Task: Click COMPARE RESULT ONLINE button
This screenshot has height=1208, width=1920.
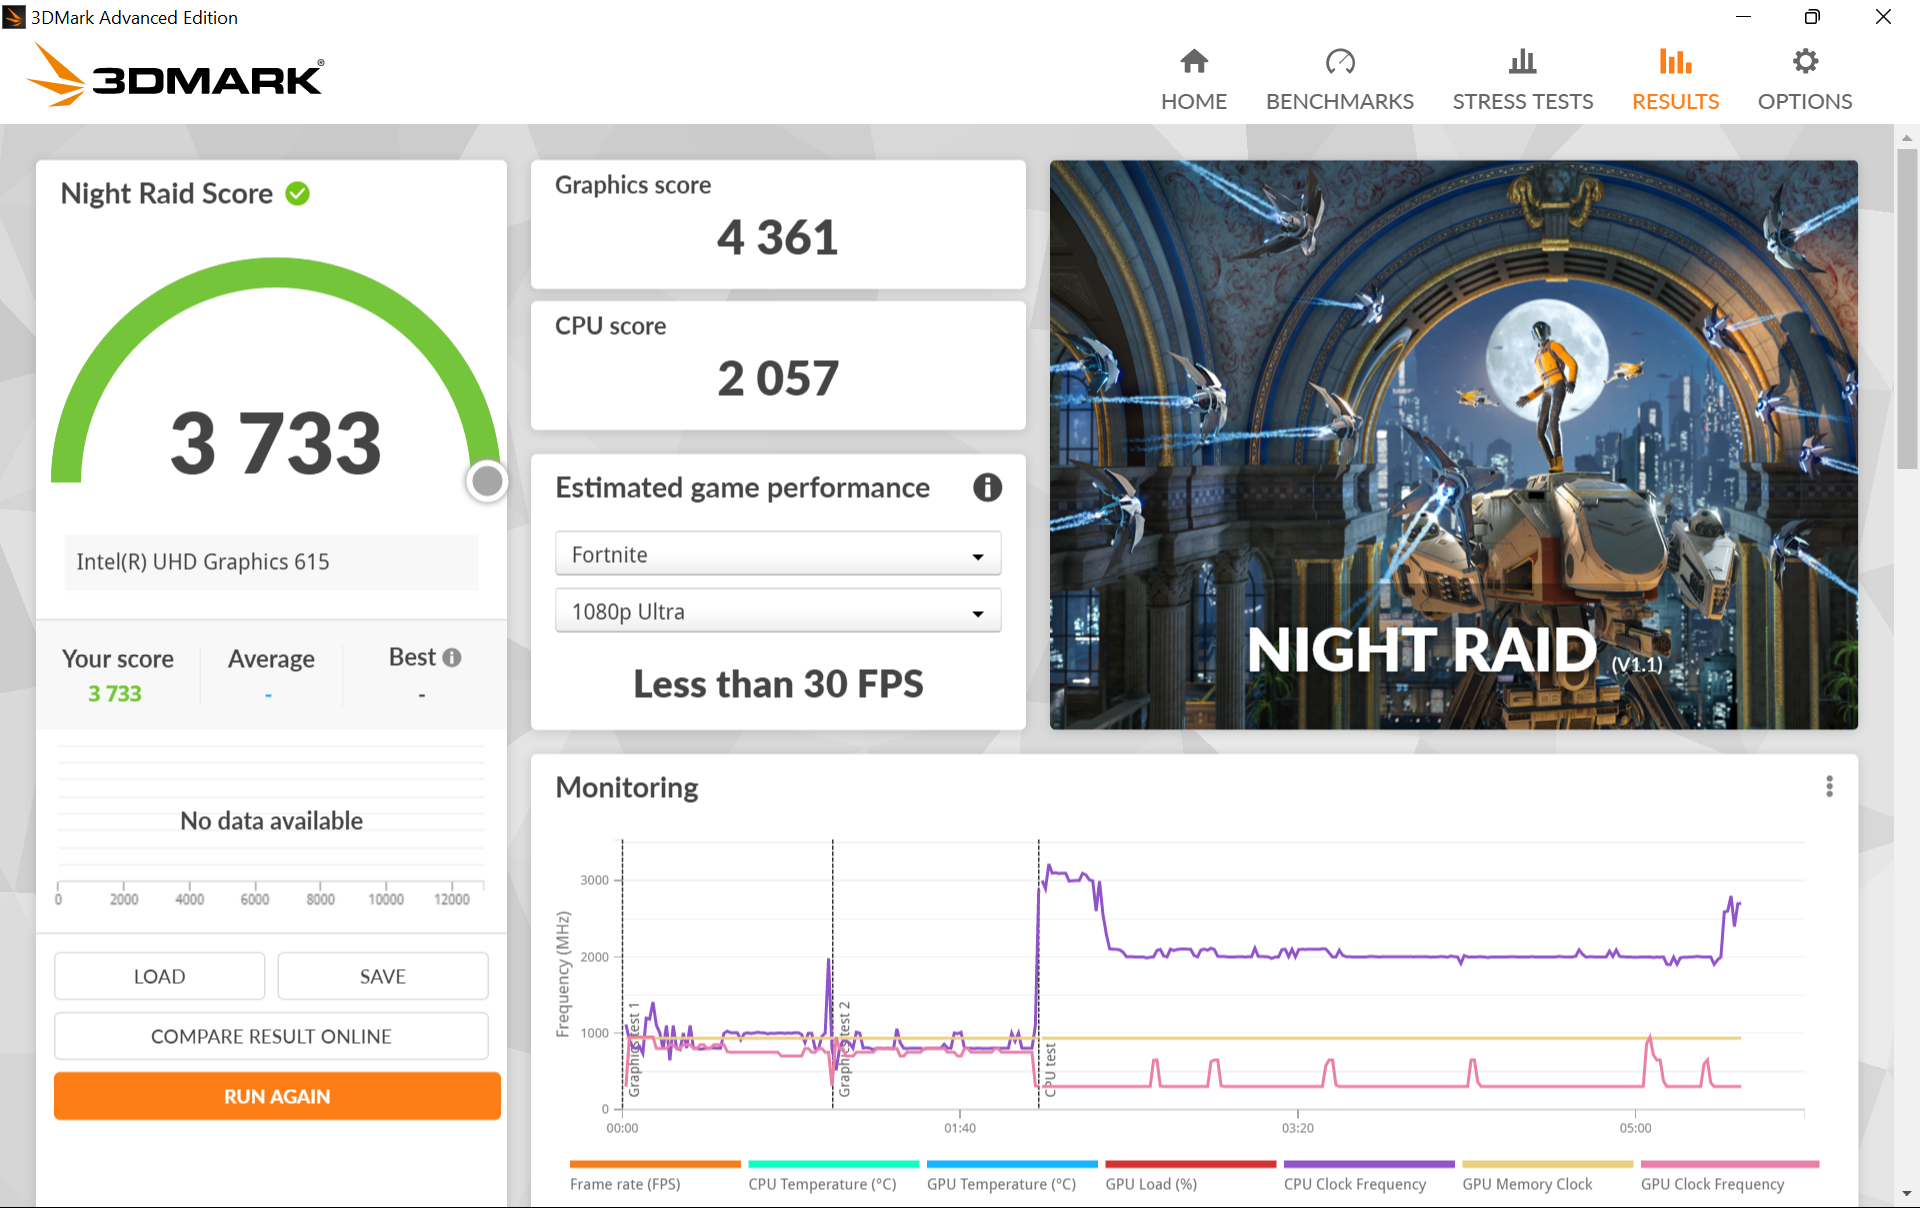Action: [271, 1037]
